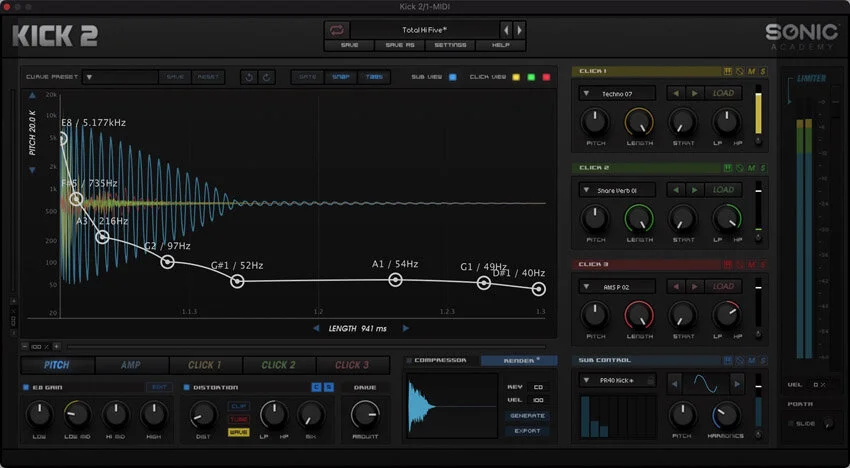Select previous sub waveform shape
The height and width of the screenshot is (468, 850).
[x=674, y=384]
